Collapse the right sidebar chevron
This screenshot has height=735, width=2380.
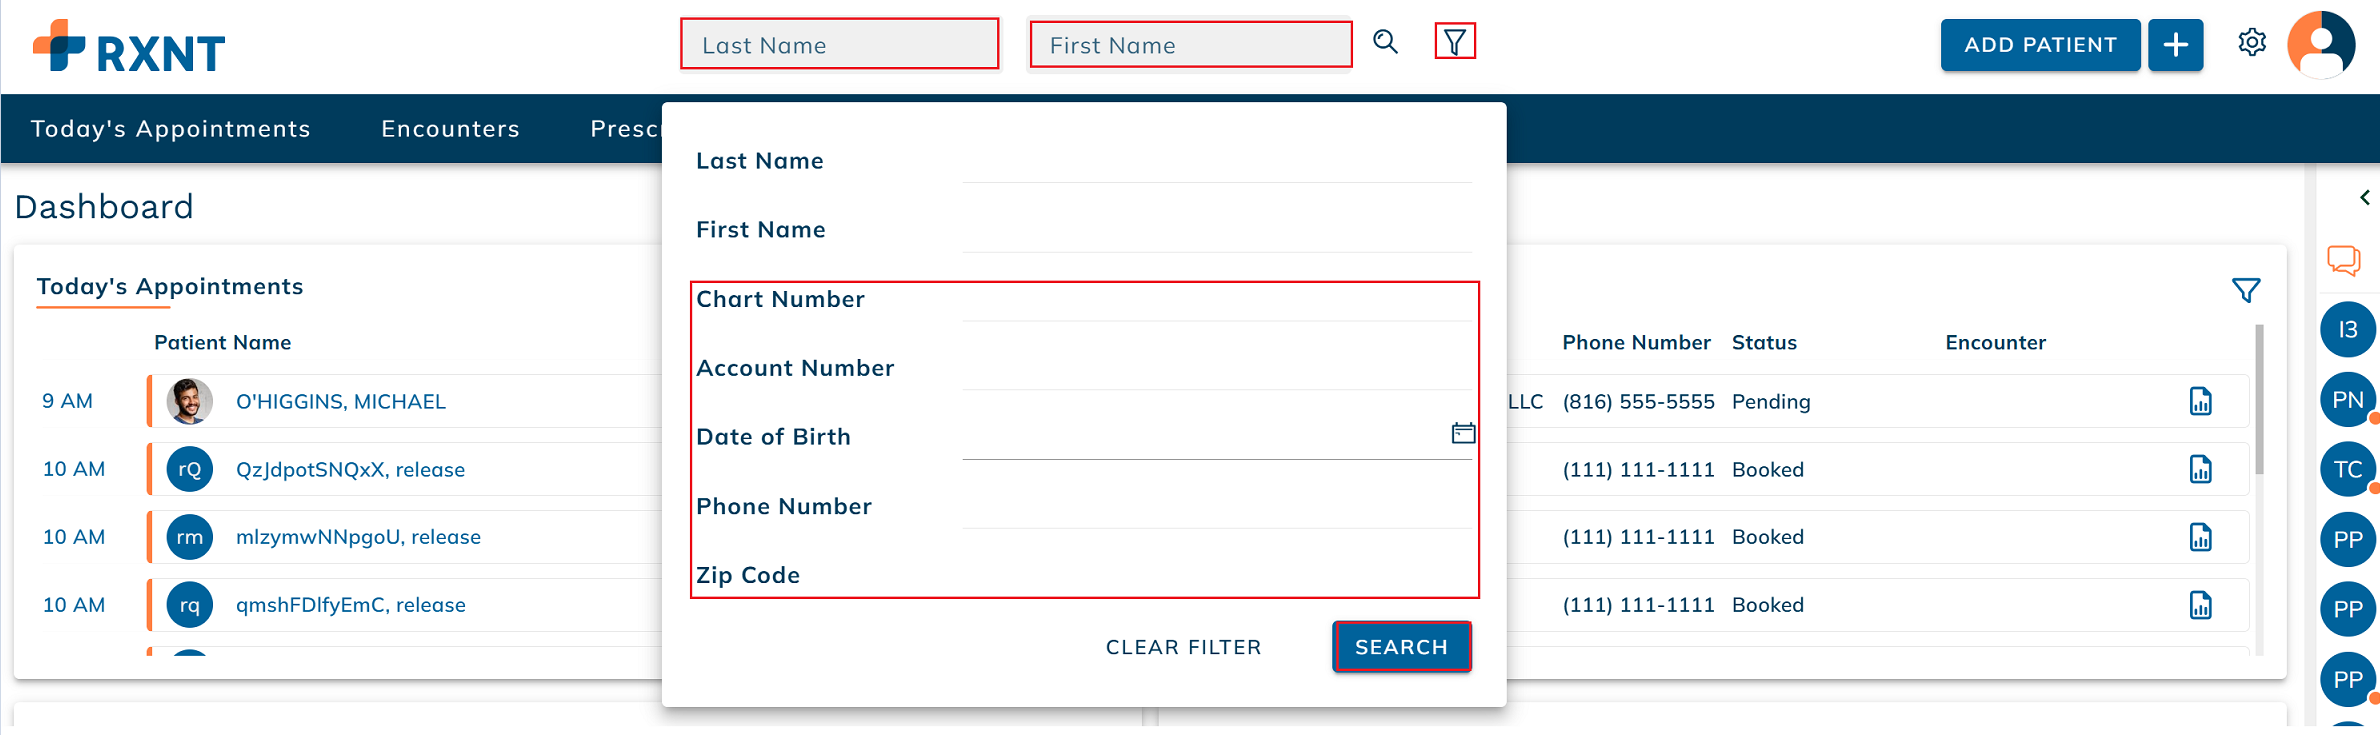click(x=2364, y=198)
